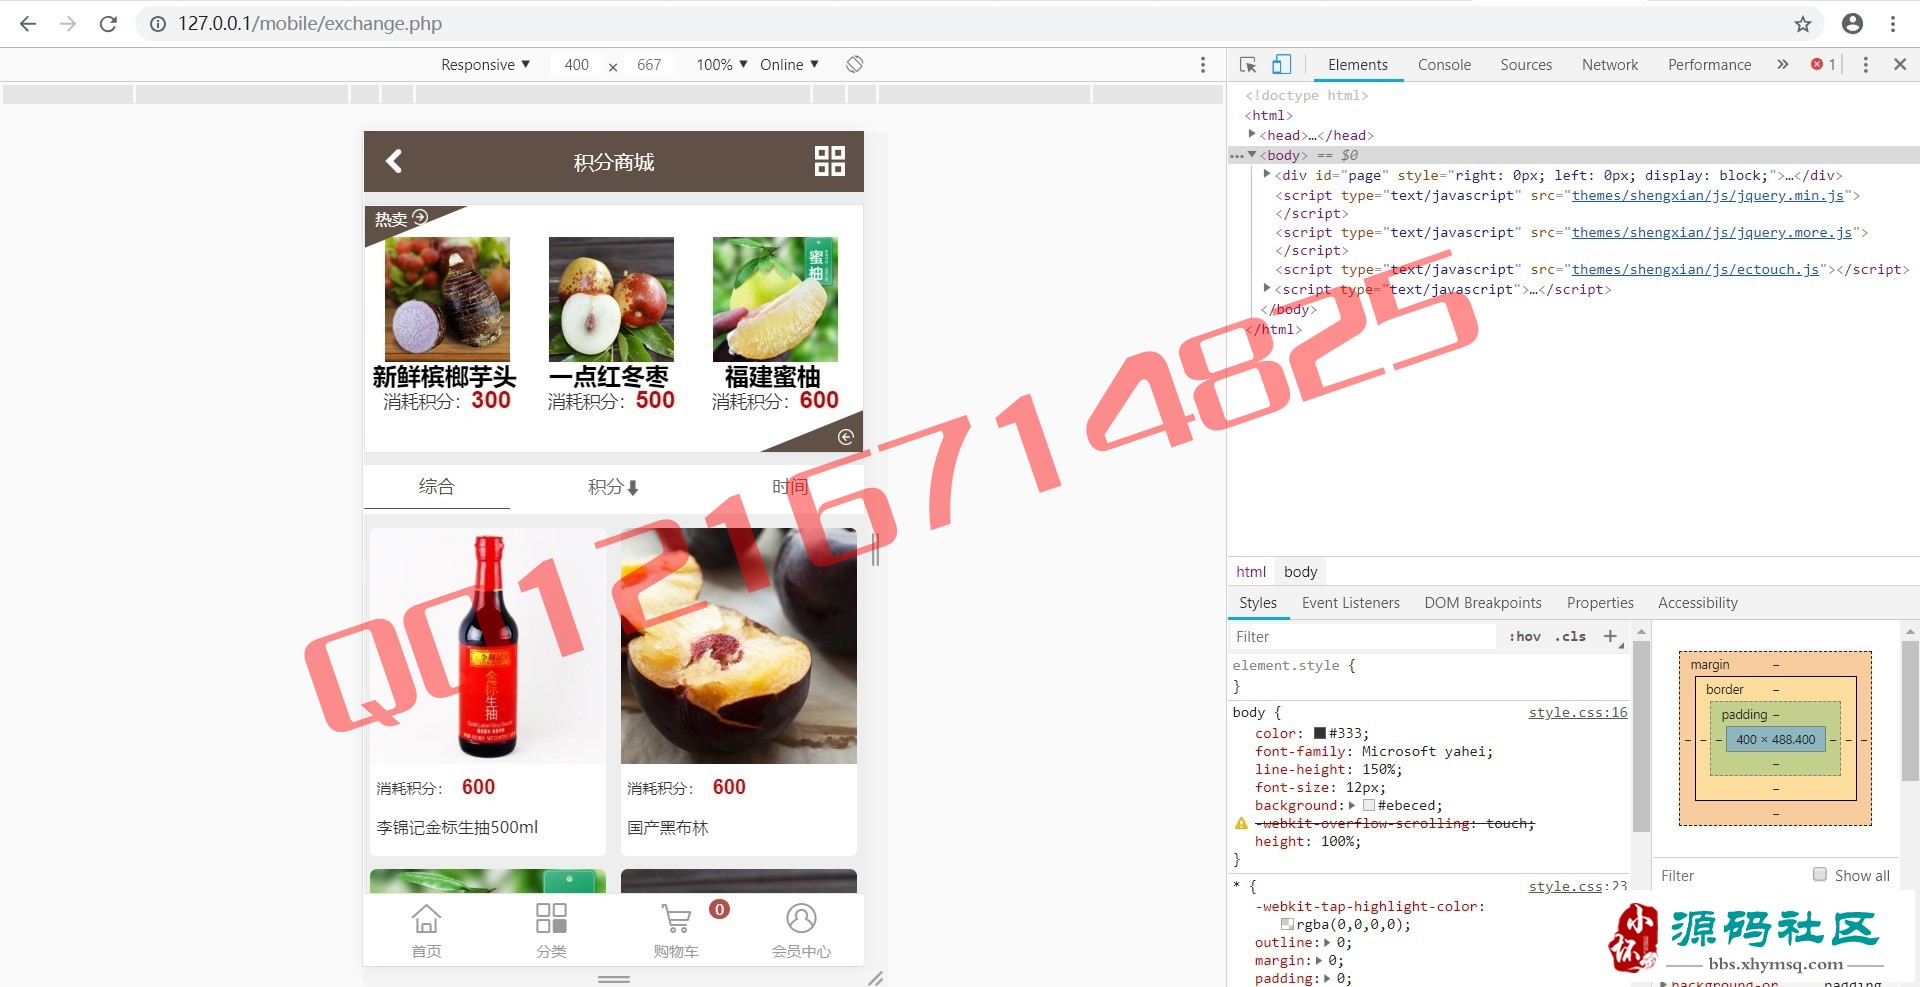Open the 国产黑布林 product image

pyautogui.click(x=738, y=646)
